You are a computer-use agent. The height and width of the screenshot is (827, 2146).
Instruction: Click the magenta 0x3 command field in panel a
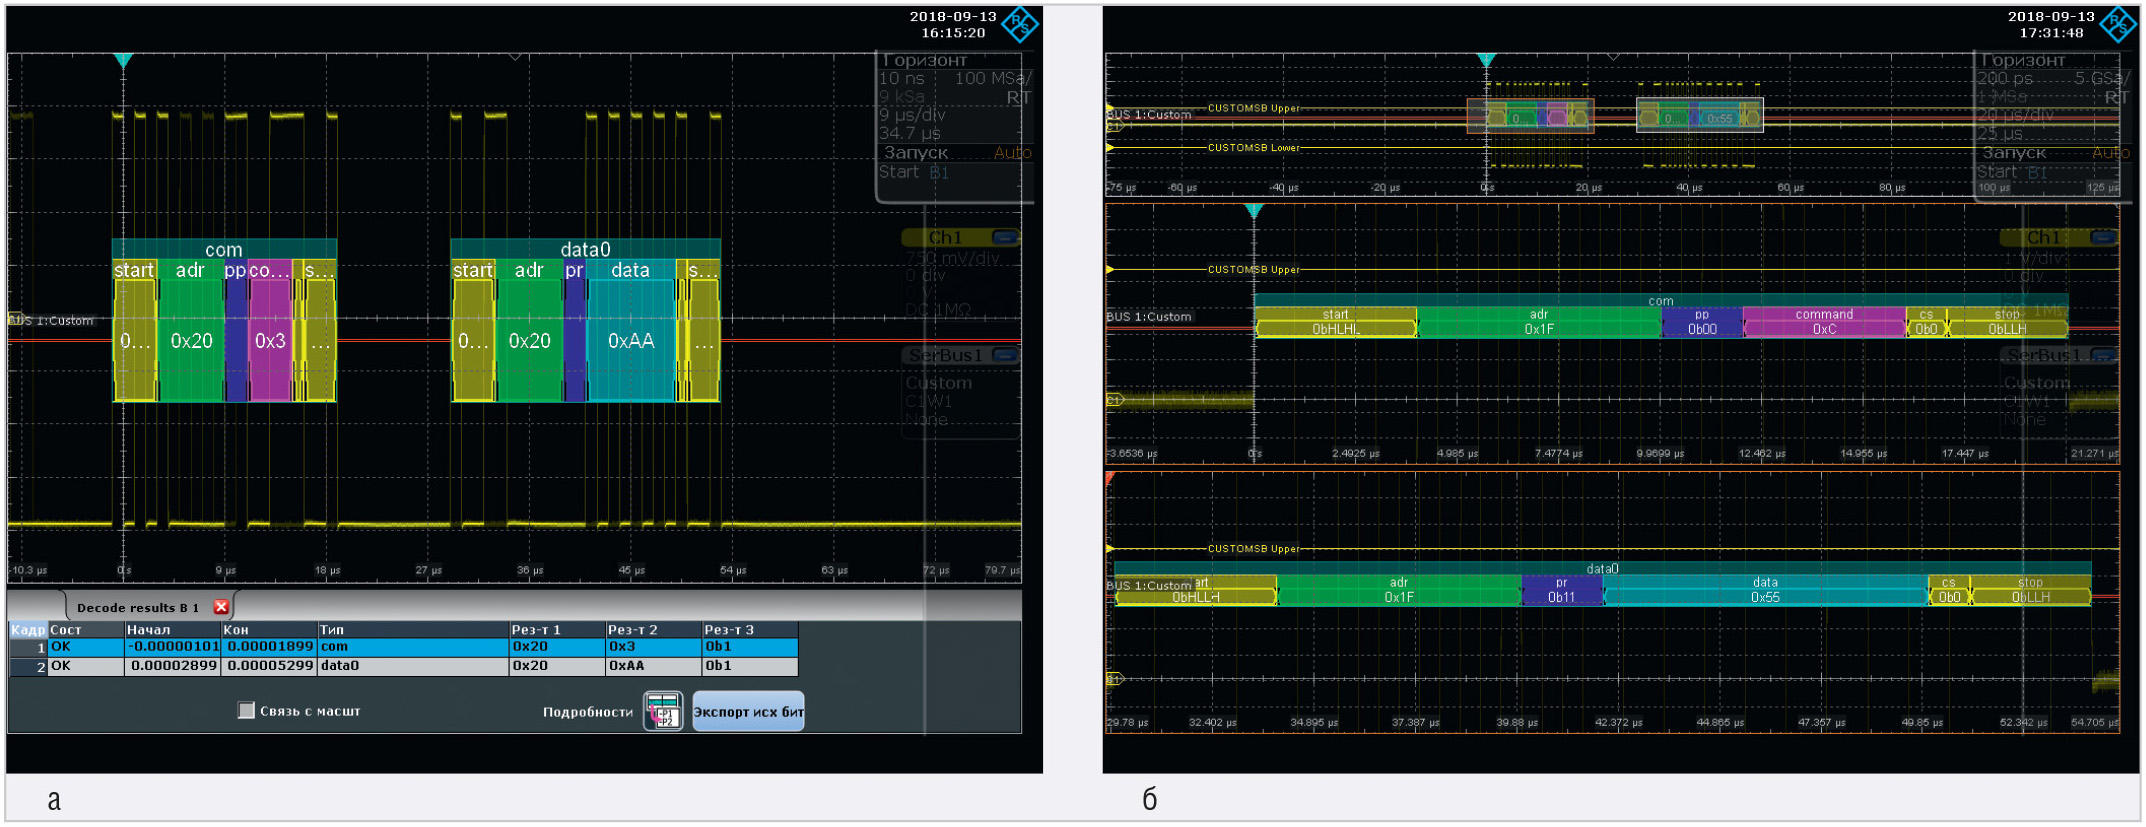tap(270, 341)
